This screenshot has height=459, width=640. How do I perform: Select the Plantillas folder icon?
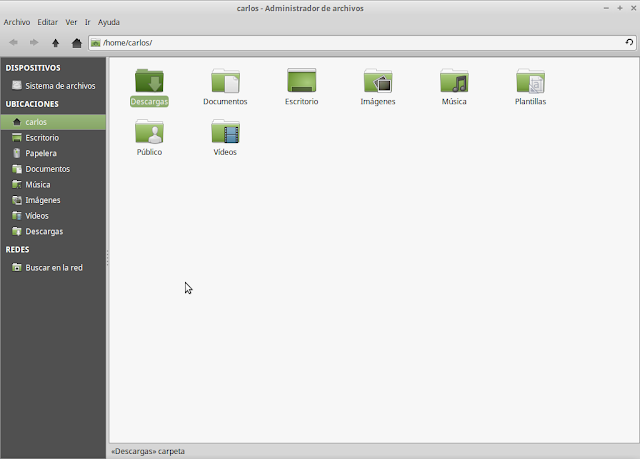pos(530,80)
